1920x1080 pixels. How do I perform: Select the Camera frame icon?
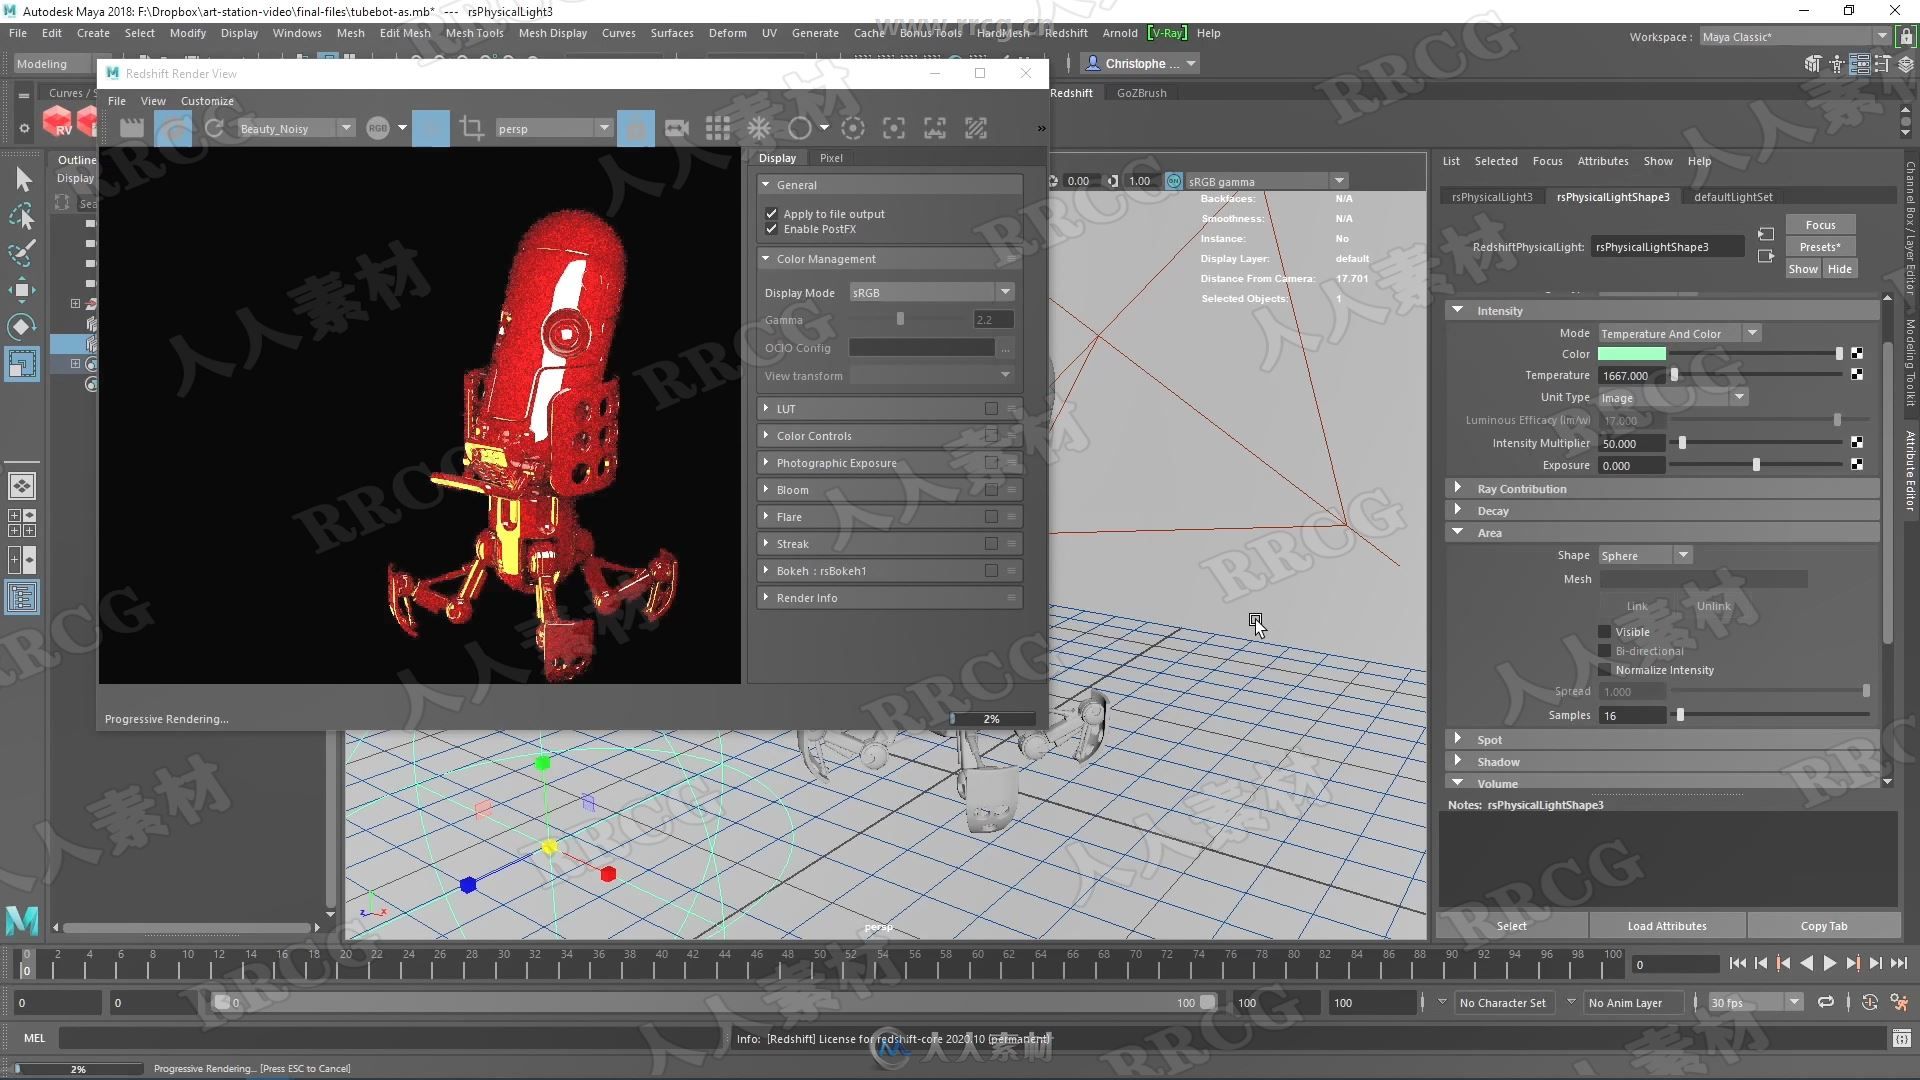pyautogui.click(x=934, y=128)
